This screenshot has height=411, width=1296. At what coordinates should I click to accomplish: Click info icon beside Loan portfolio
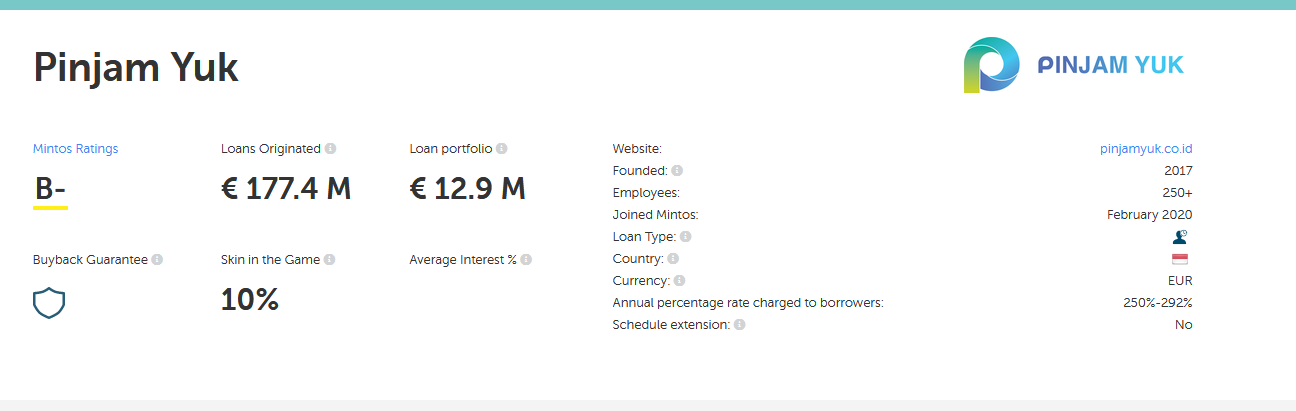click(502, 149)
